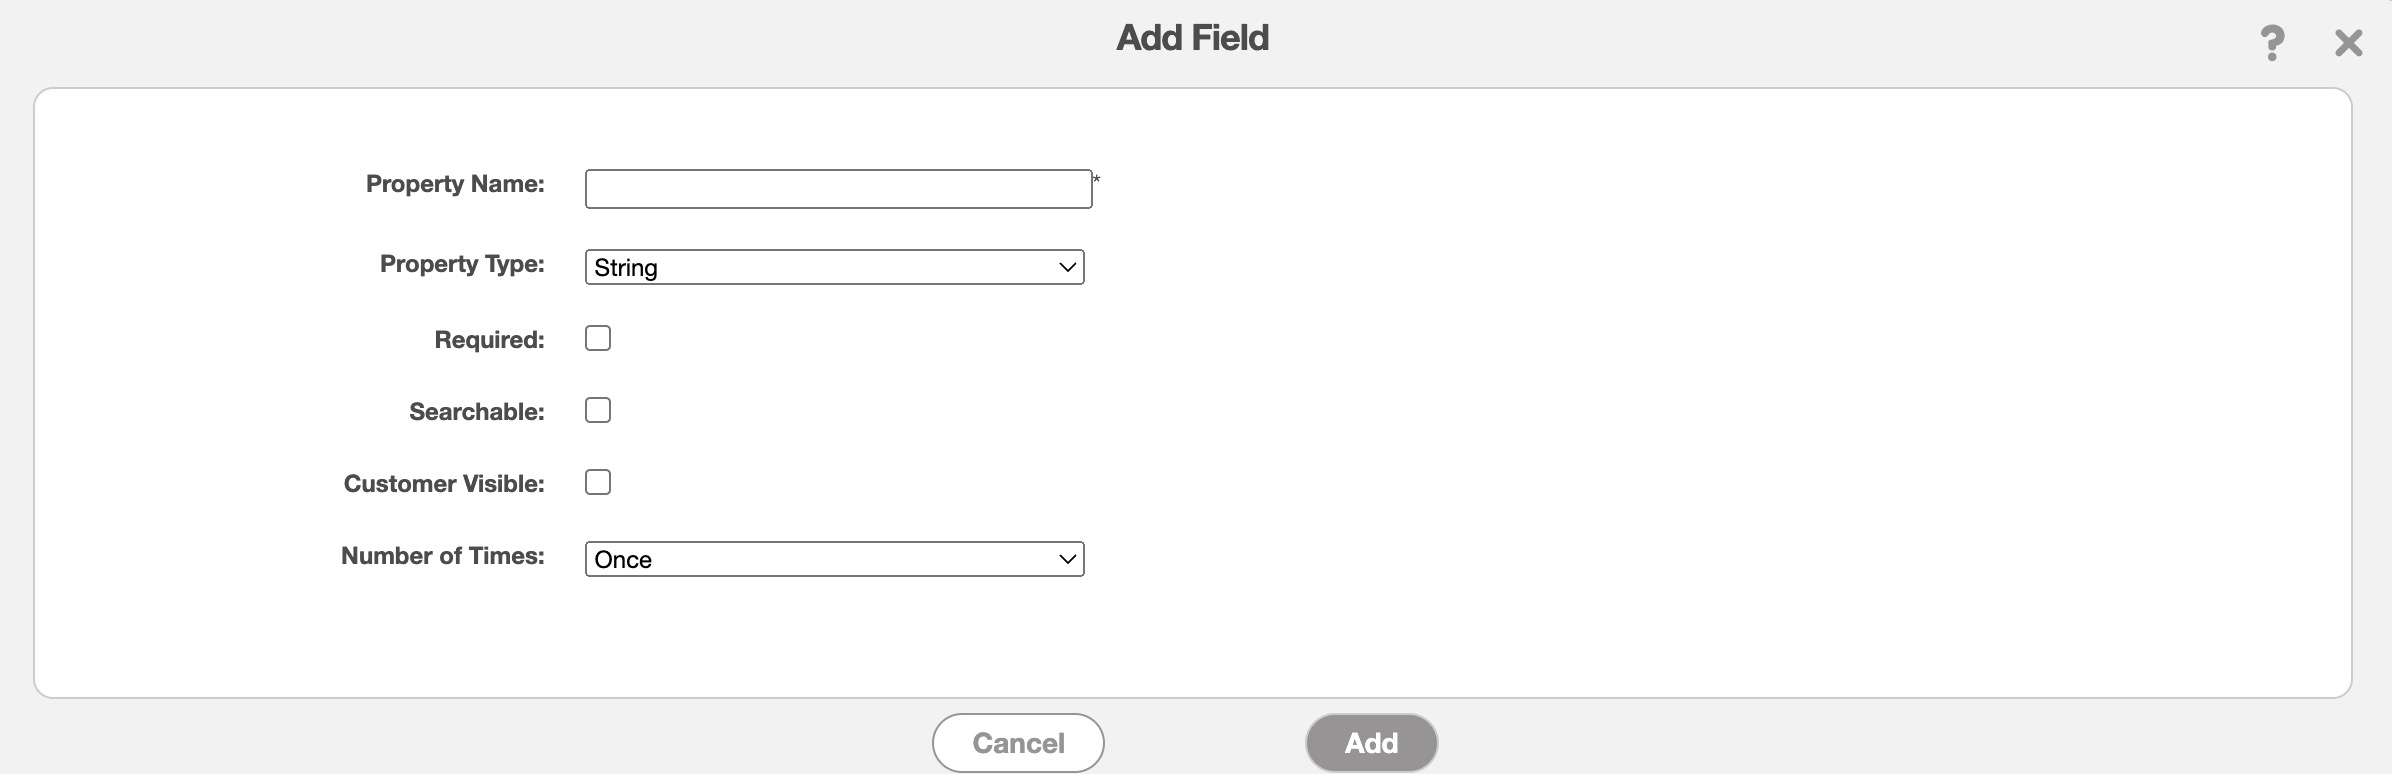Image resolution: width=2392 pixels, height=774 pixels.
Task: Tick the Searchable checkbox
Action: (598, 410)
